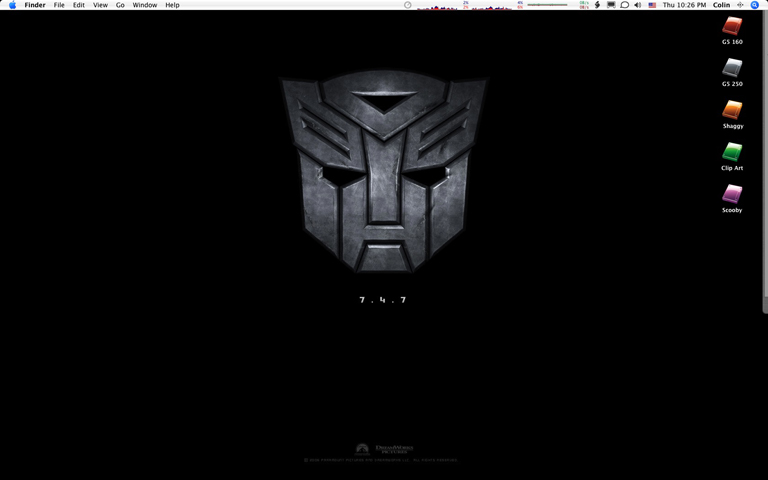
Task: Open the Apple menu
Action: [x=12, y=5]
